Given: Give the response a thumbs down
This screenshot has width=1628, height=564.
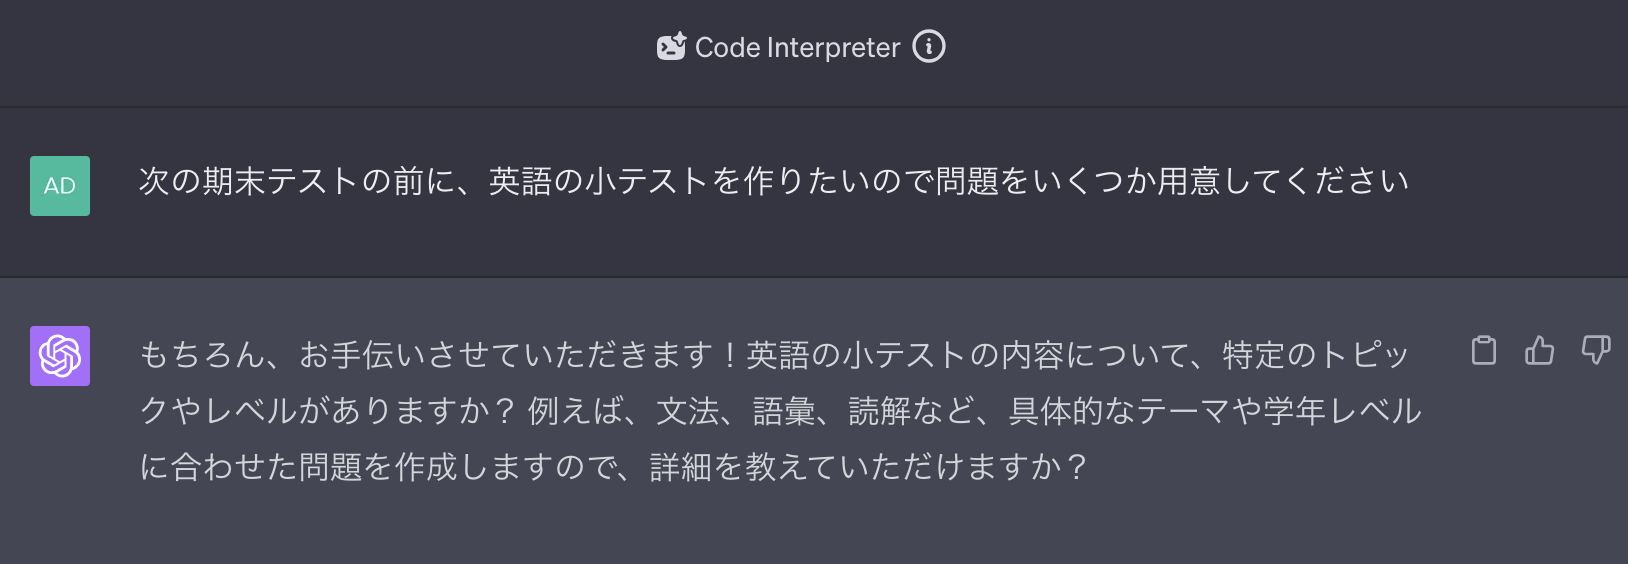Looking at the screenshot, I should tap(1596, 351).
